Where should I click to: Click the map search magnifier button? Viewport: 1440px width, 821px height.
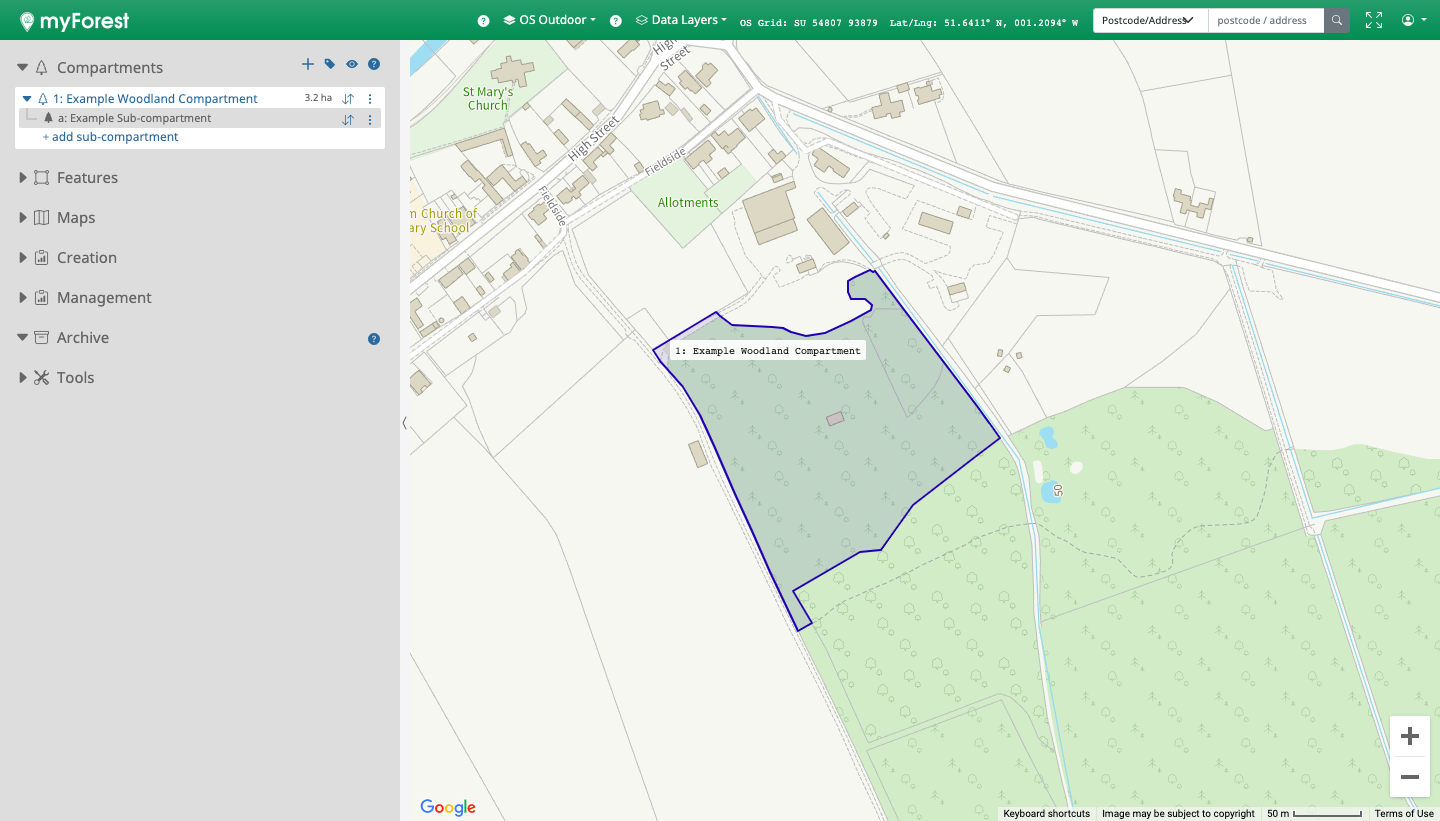1337,20
